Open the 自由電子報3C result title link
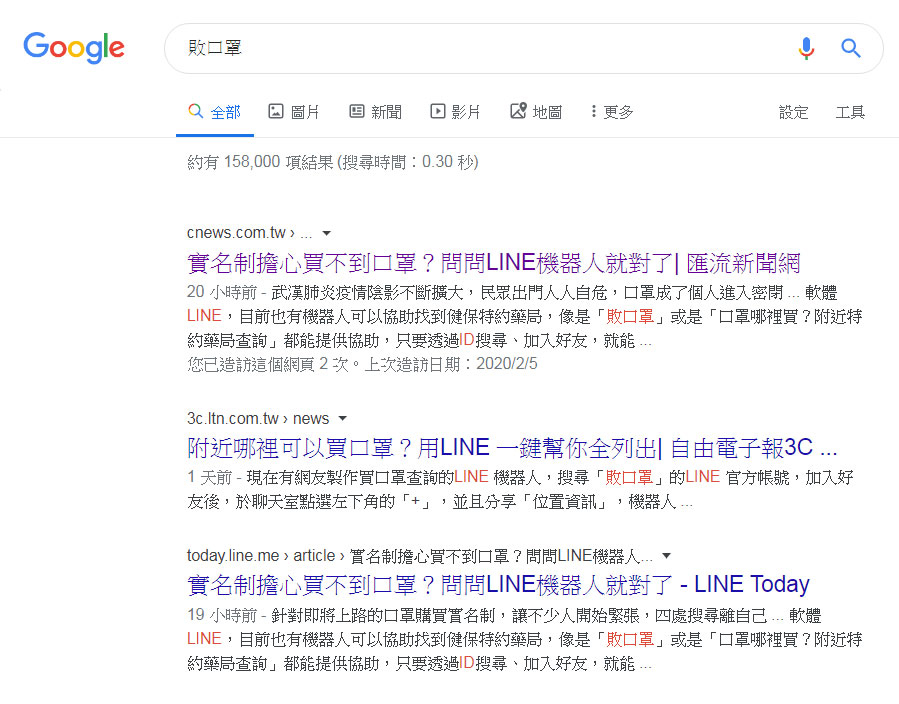This screenshot has width=899, height=704. point(512,448)
